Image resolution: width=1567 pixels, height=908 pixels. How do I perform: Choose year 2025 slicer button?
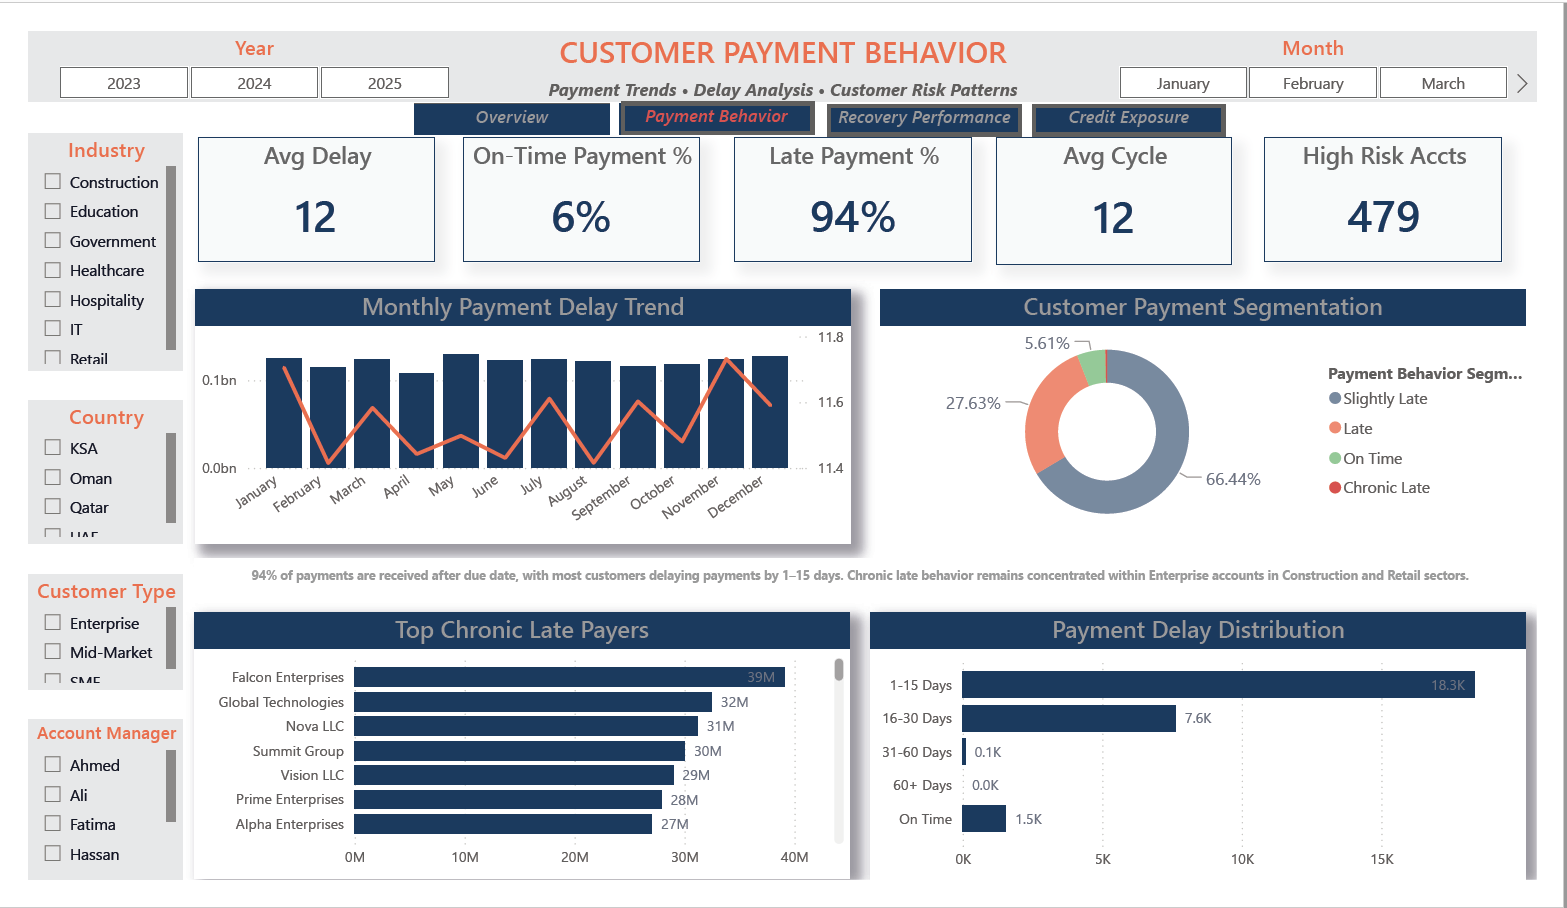click(385, 83)
